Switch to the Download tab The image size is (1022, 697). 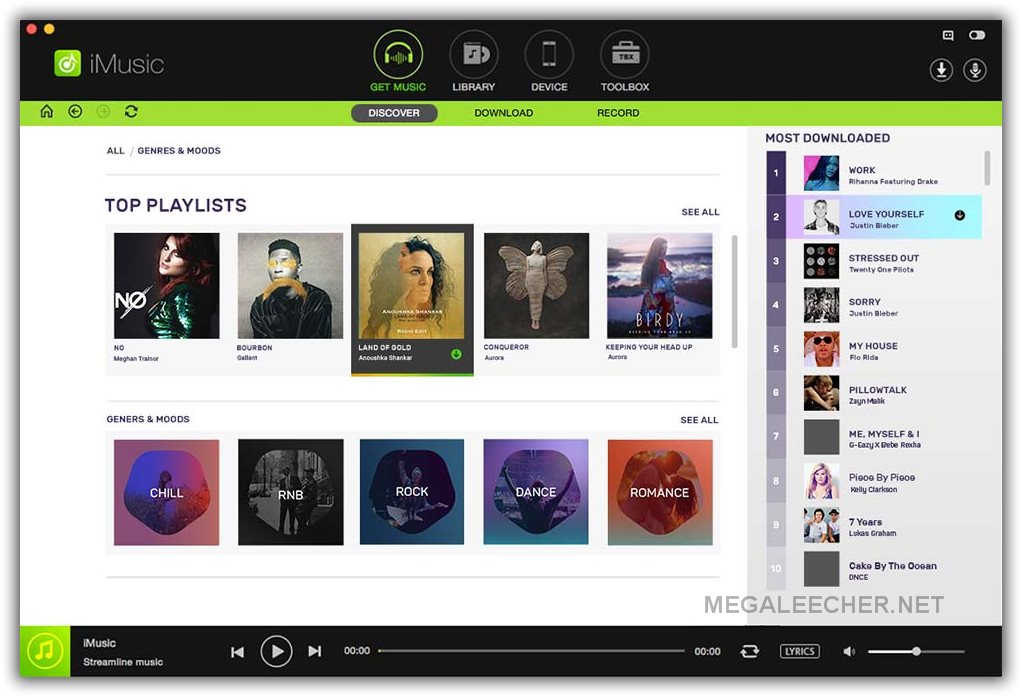(x=503, y=113)
